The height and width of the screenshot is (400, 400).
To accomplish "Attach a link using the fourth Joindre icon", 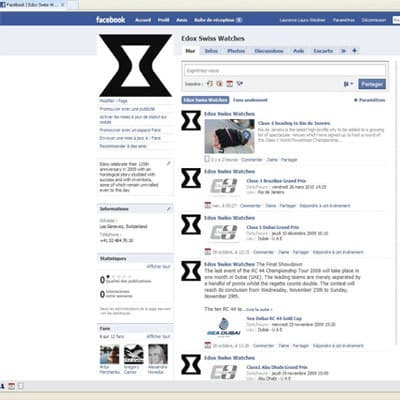I will pyautogui.click(x=239, y=84).
